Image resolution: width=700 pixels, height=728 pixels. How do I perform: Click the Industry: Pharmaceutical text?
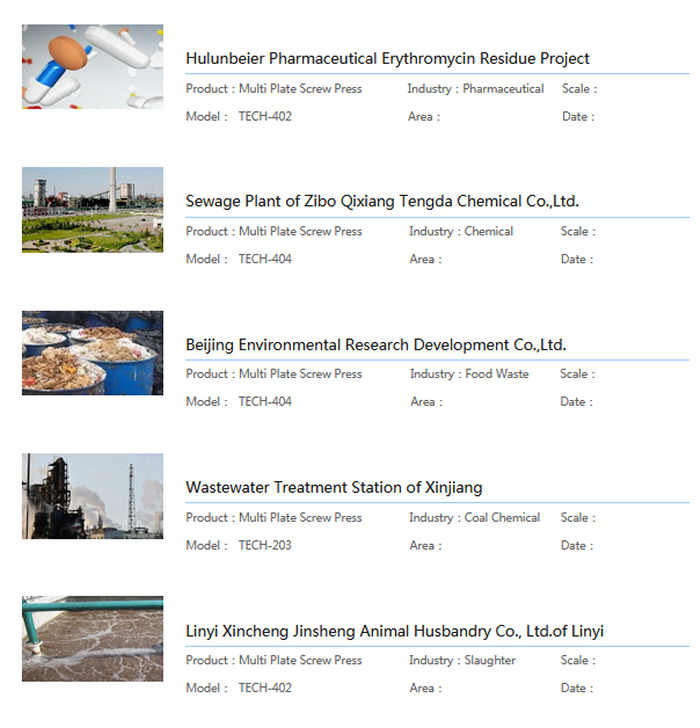click(x=475, y=89)
